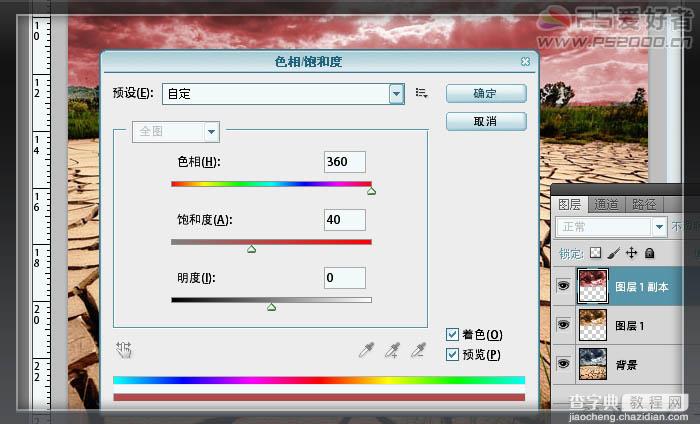Viewport: 700px width, 424px height.
Task: Open the preset options menu icon
Action: (x=421, y=93)
